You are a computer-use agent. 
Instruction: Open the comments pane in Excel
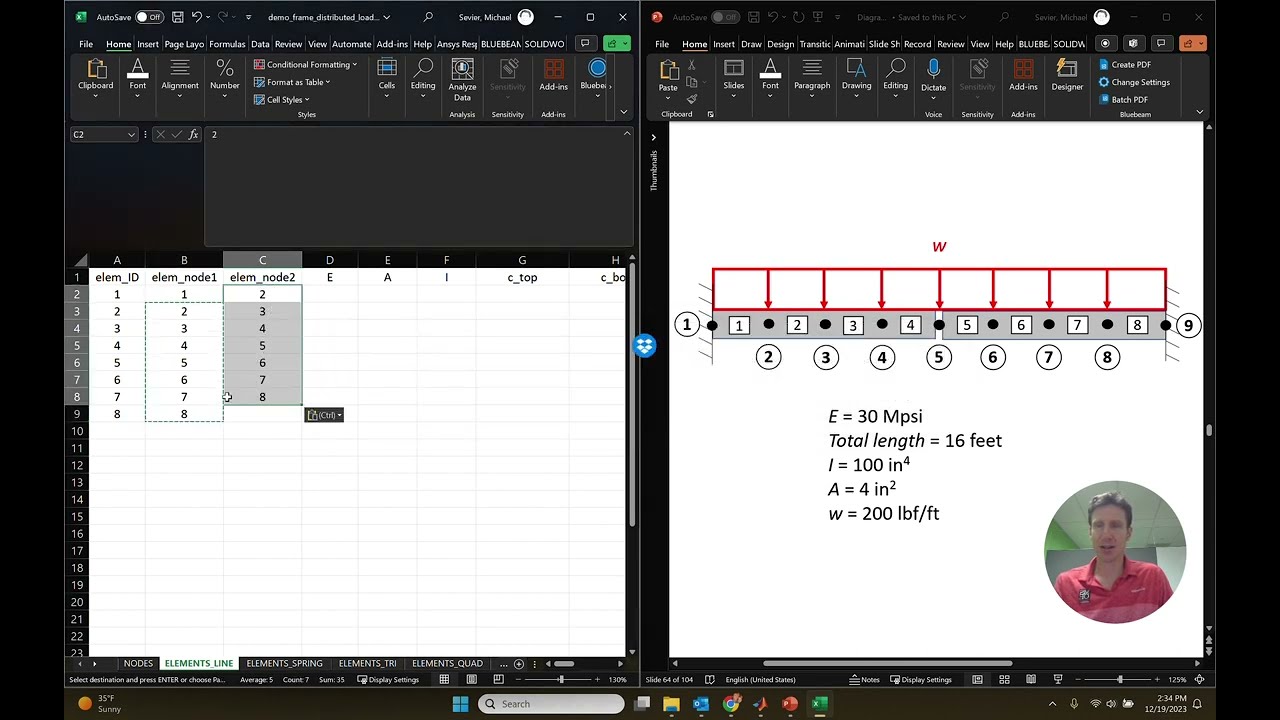[x=585, y=44]
